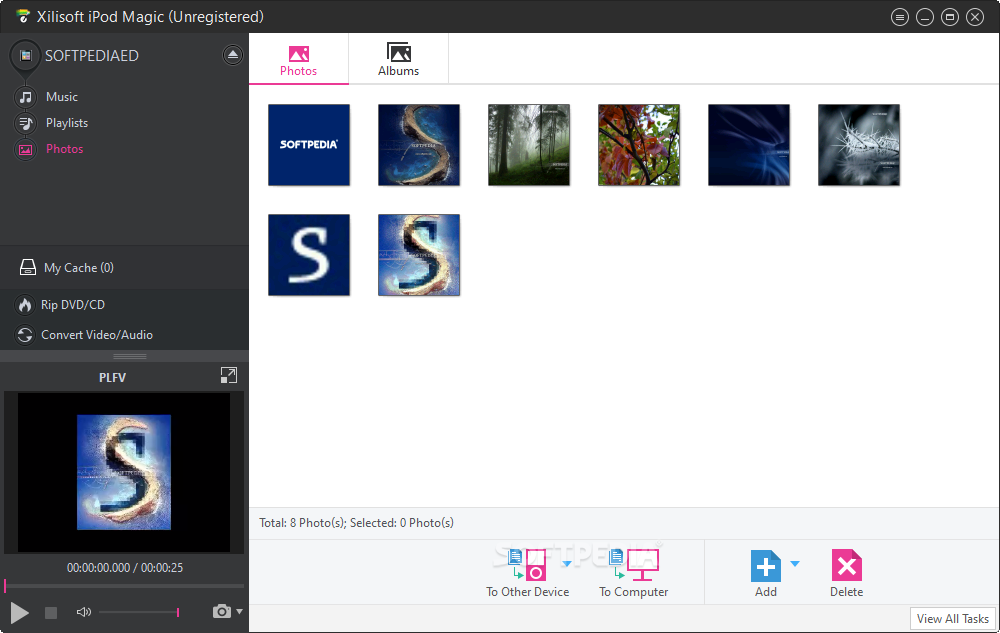Click the preview image in player
This screenshot has width=1000, height=633.
(x=124, y=472)
